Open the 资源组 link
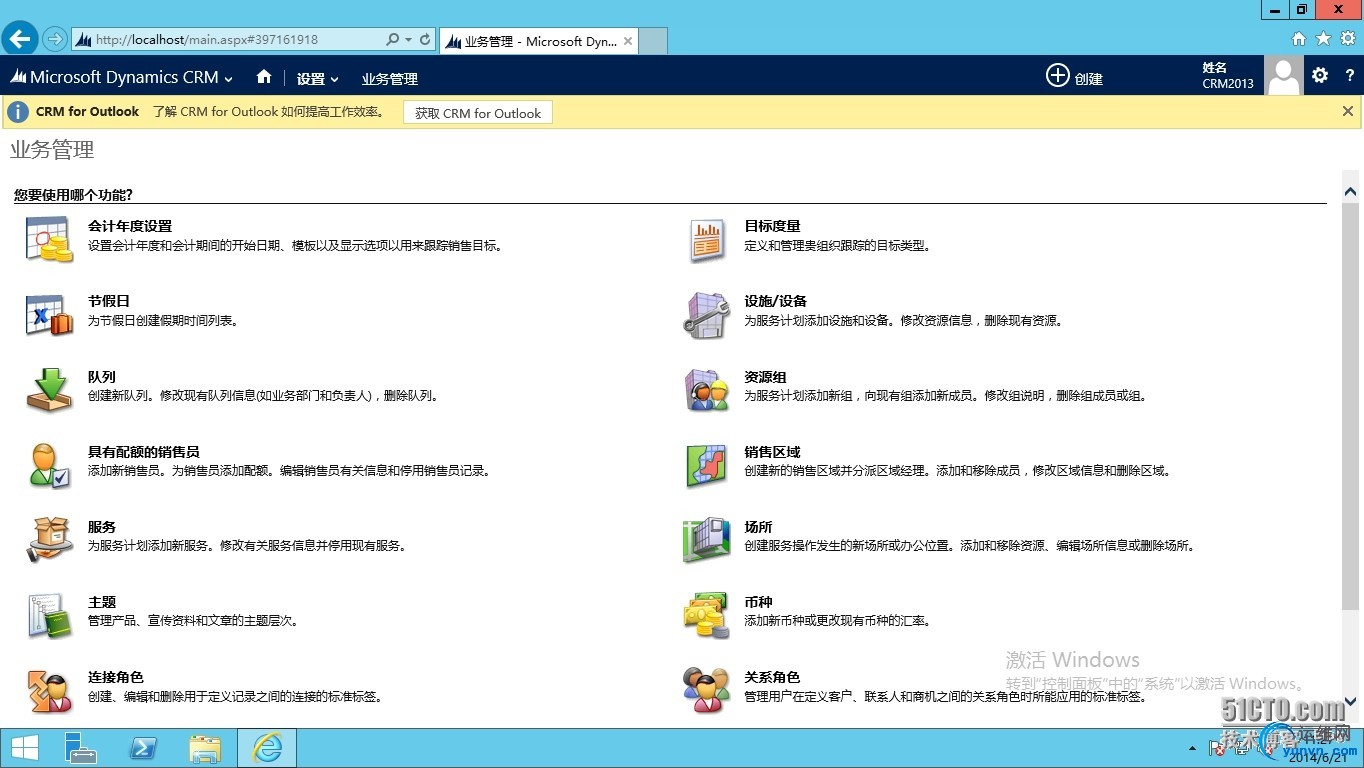Screen dimensions: 1364x768 (x=766, y=377)
